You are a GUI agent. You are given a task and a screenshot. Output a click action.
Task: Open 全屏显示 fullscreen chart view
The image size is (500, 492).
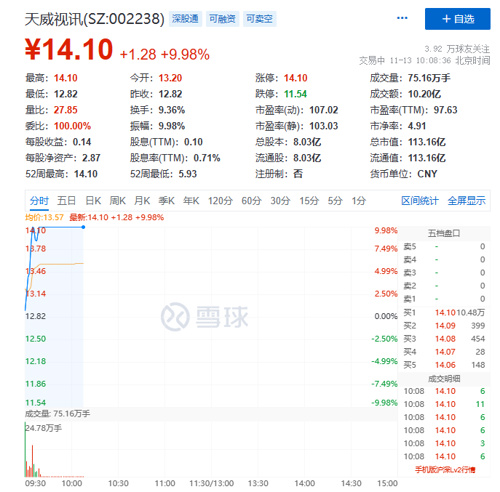[x=466, y=201]
